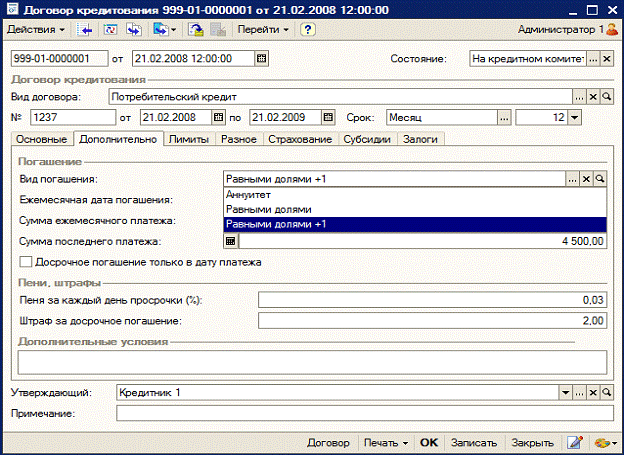Screen dimensions: 624x455
Task: Expand the Срок value 12 dropdown arrow
Action: 574,117
